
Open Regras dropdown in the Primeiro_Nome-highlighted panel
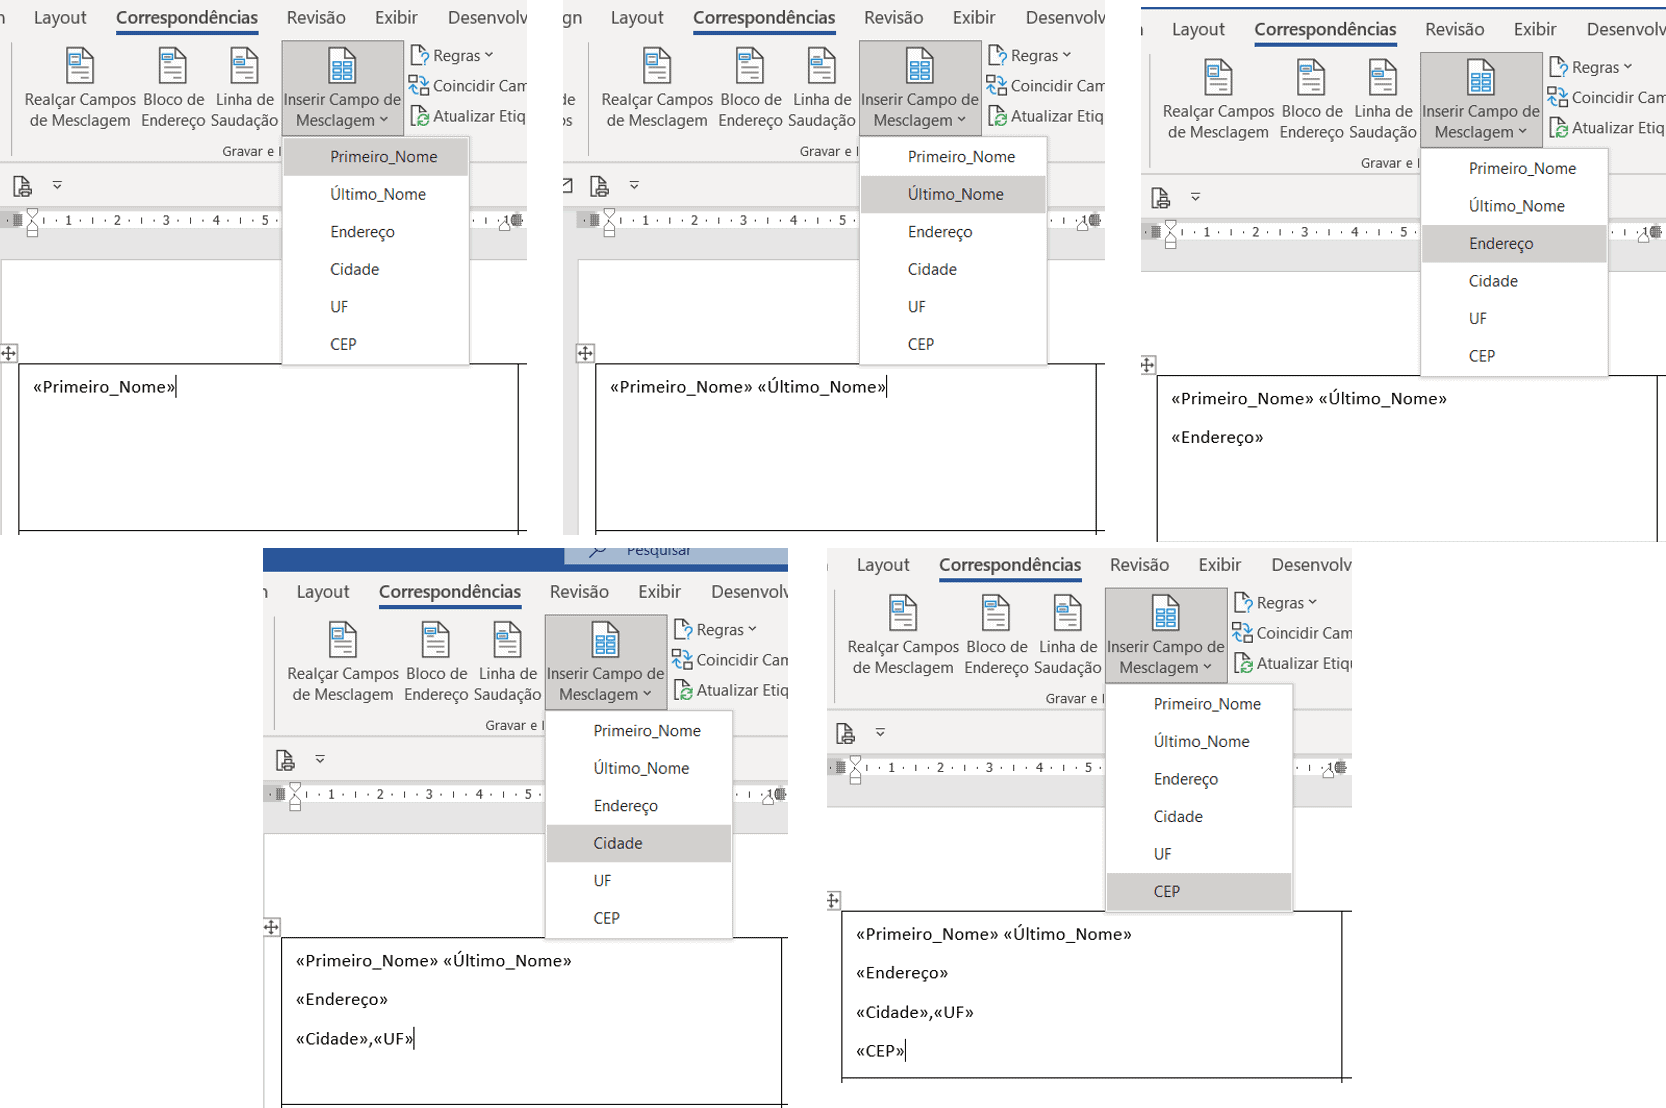click(x=452, y=55)
